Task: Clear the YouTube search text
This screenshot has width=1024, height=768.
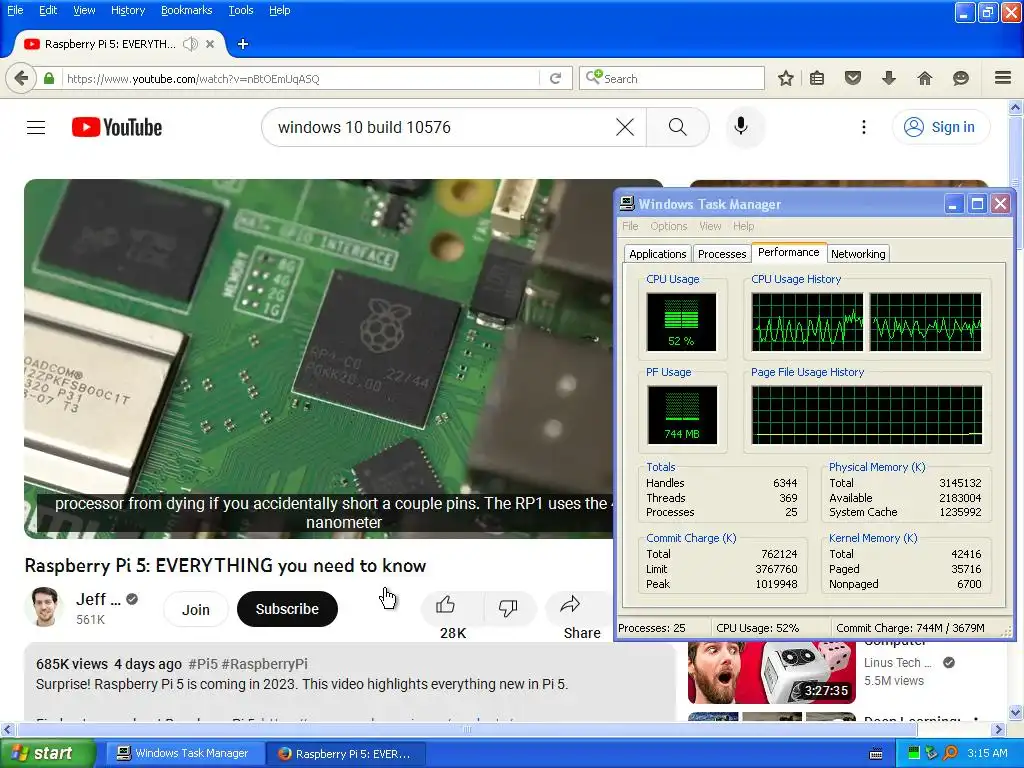Action: point(625,127)
